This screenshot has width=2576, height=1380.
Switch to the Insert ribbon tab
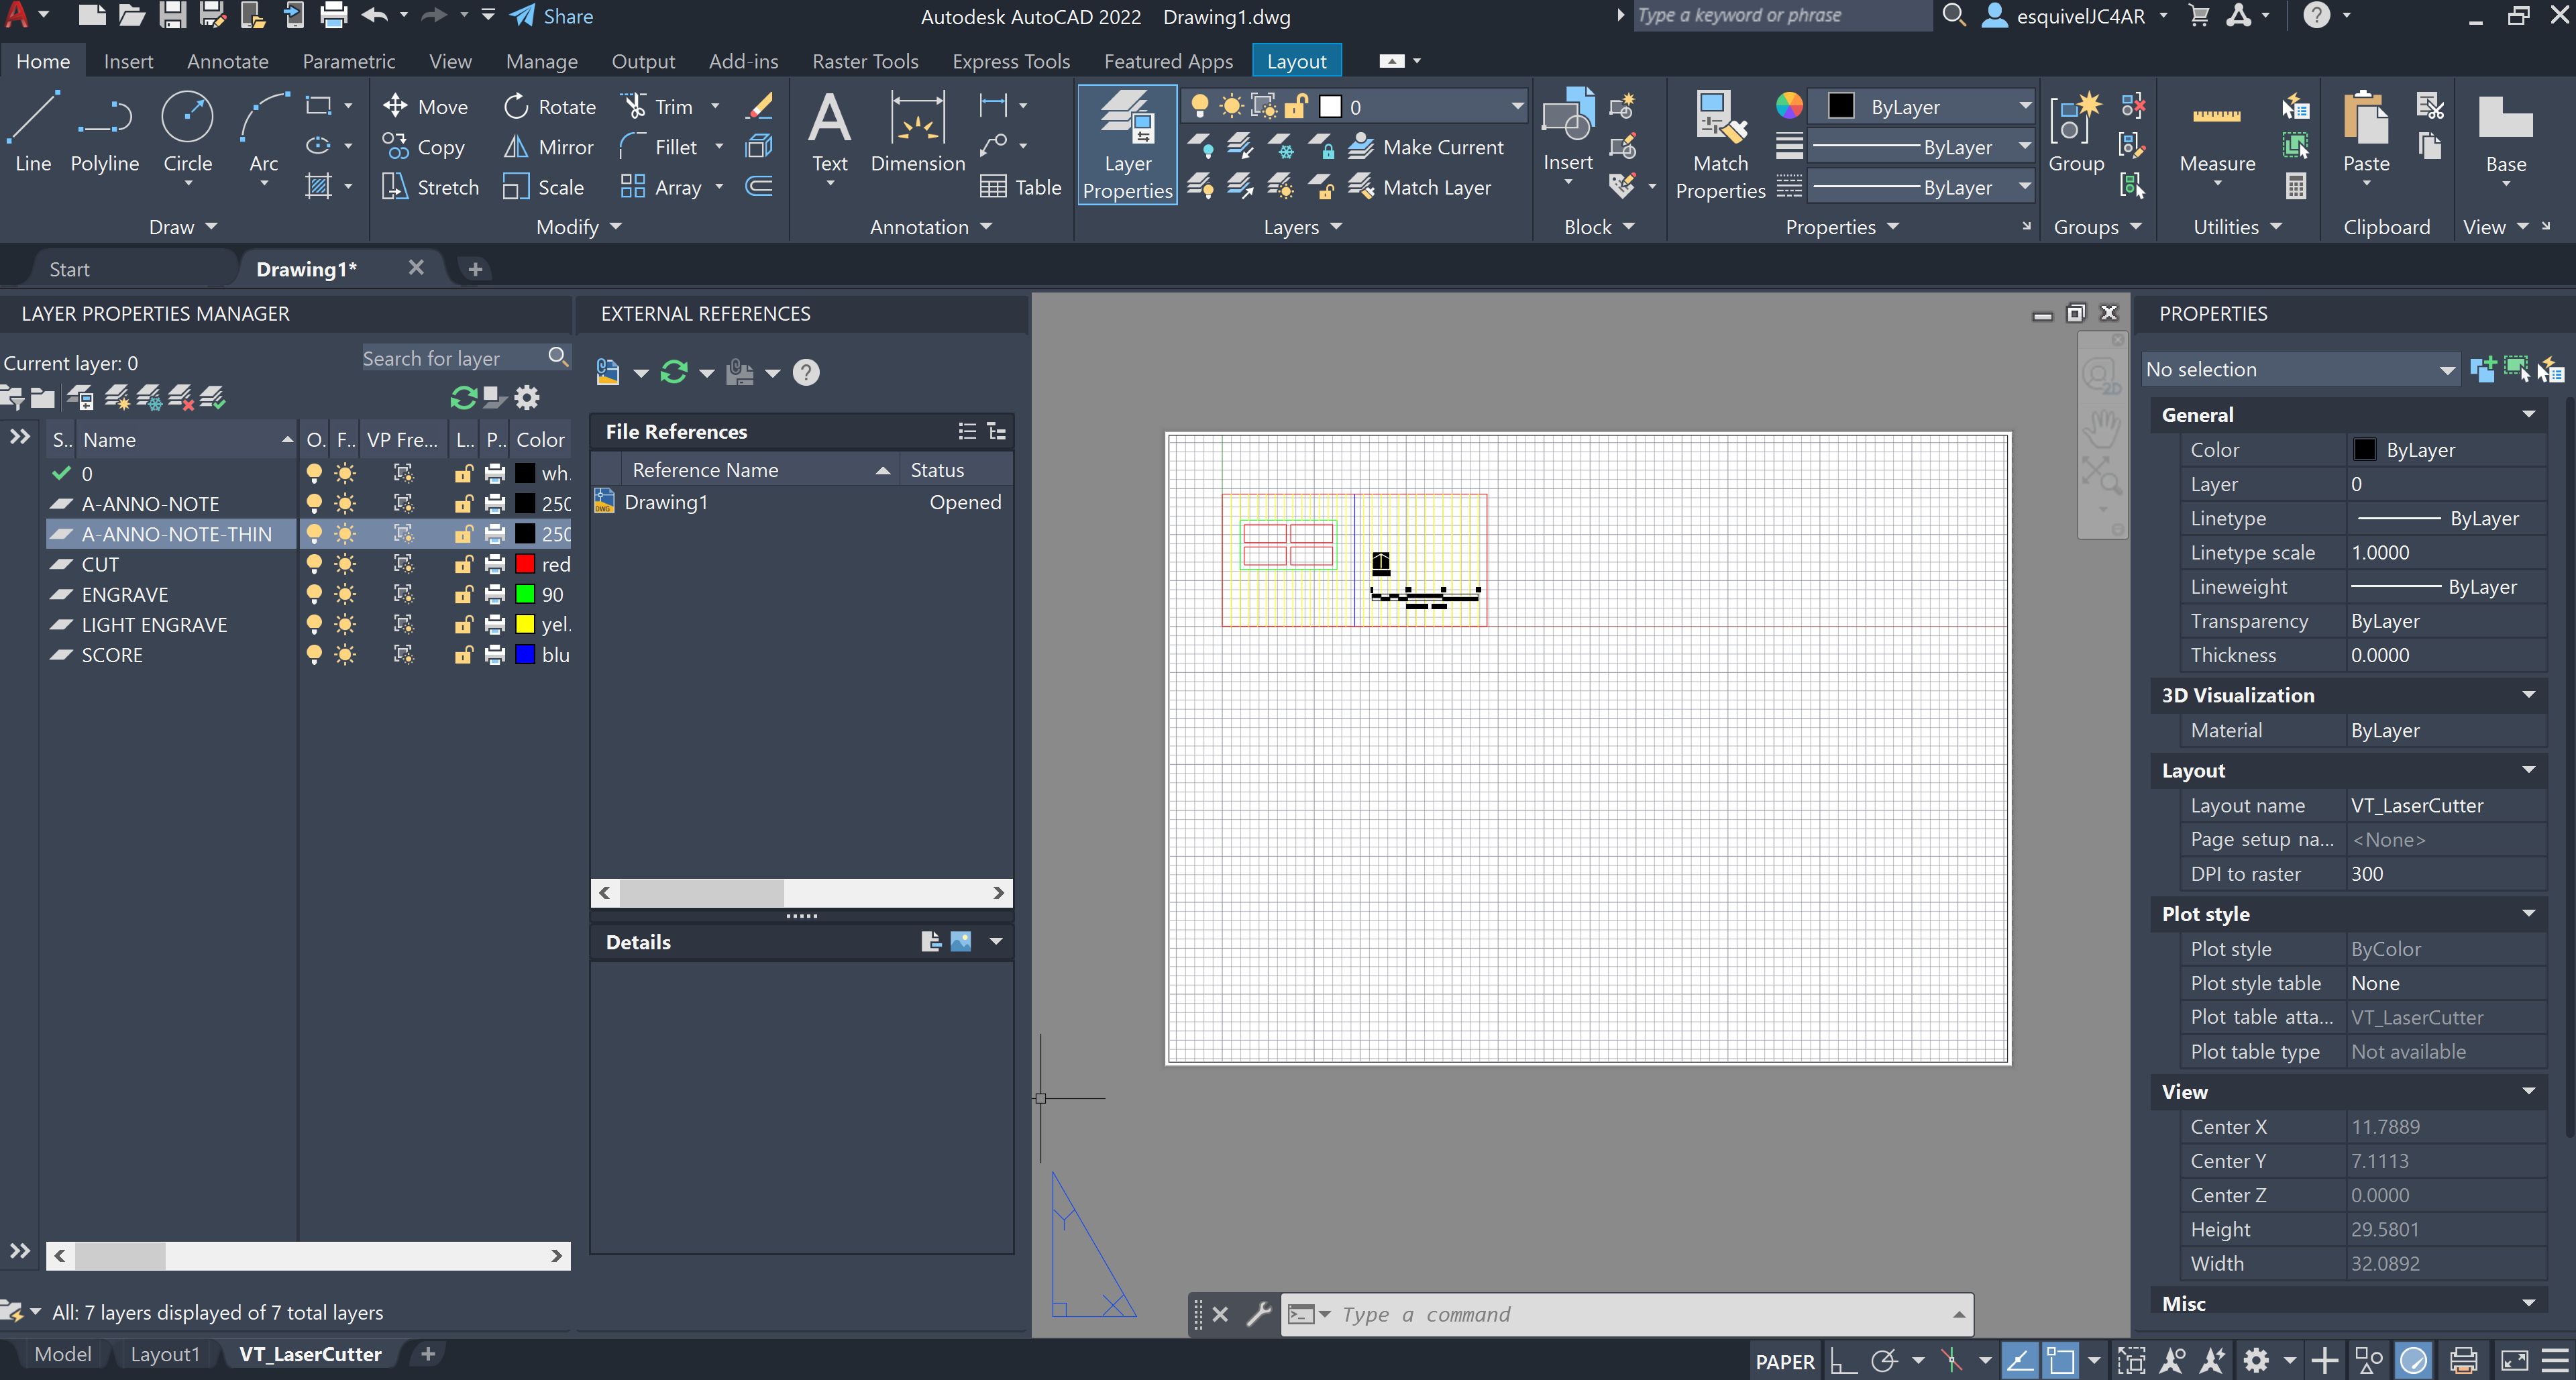(x=128, y=61)
